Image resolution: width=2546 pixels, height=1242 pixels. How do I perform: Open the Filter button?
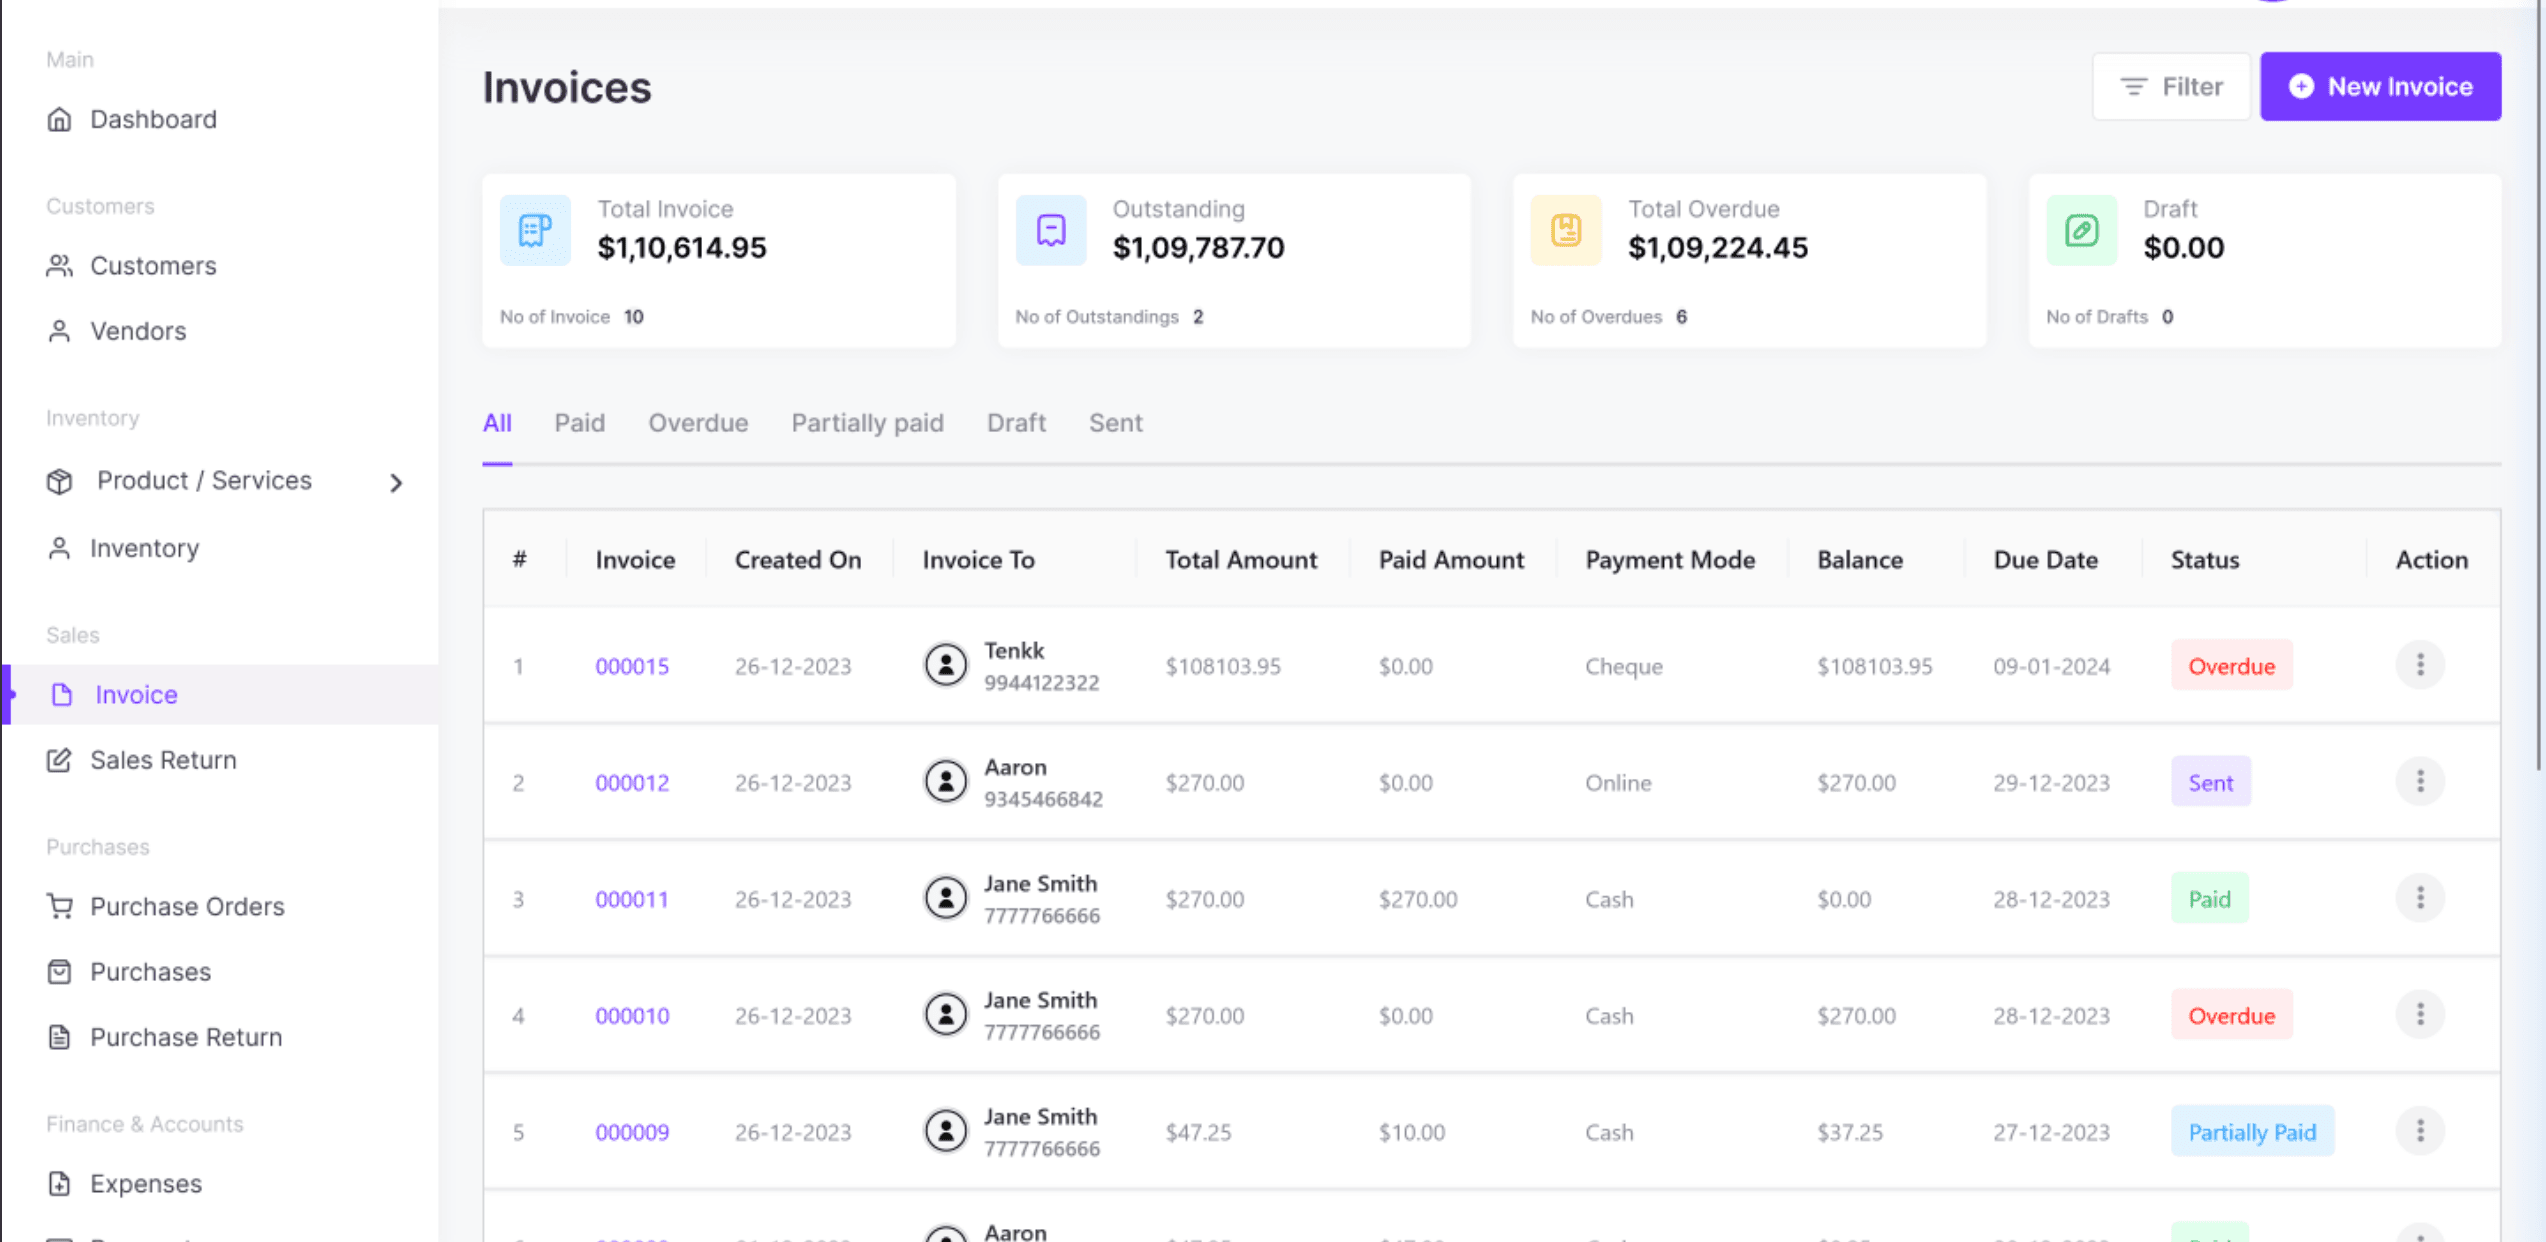click(2170, 87)
